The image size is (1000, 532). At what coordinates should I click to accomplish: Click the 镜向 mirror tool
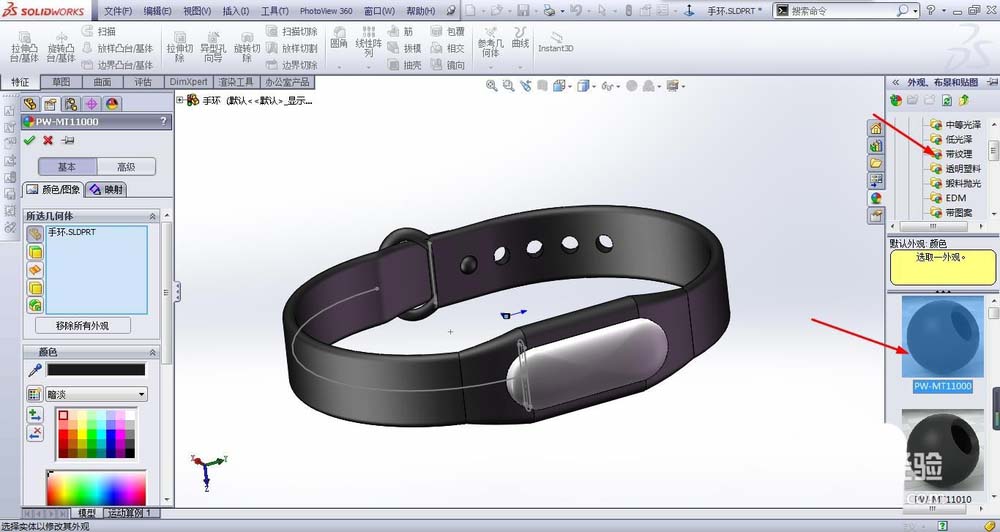pyautogui.click(x=448, y=64)
